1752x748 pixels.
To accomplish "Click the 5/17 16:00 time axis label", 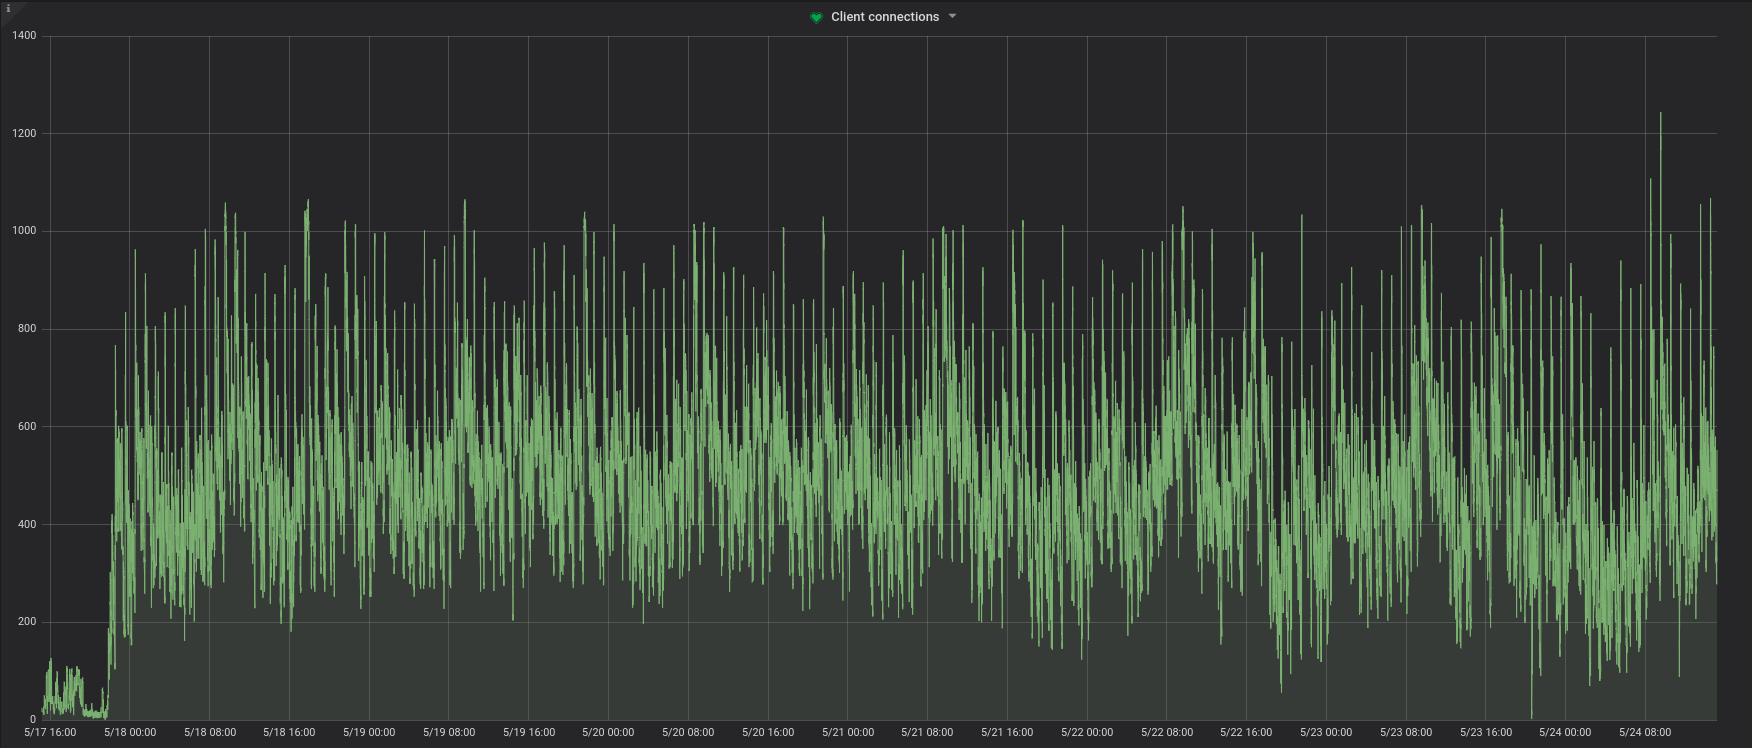I will (x=50, y=732).
